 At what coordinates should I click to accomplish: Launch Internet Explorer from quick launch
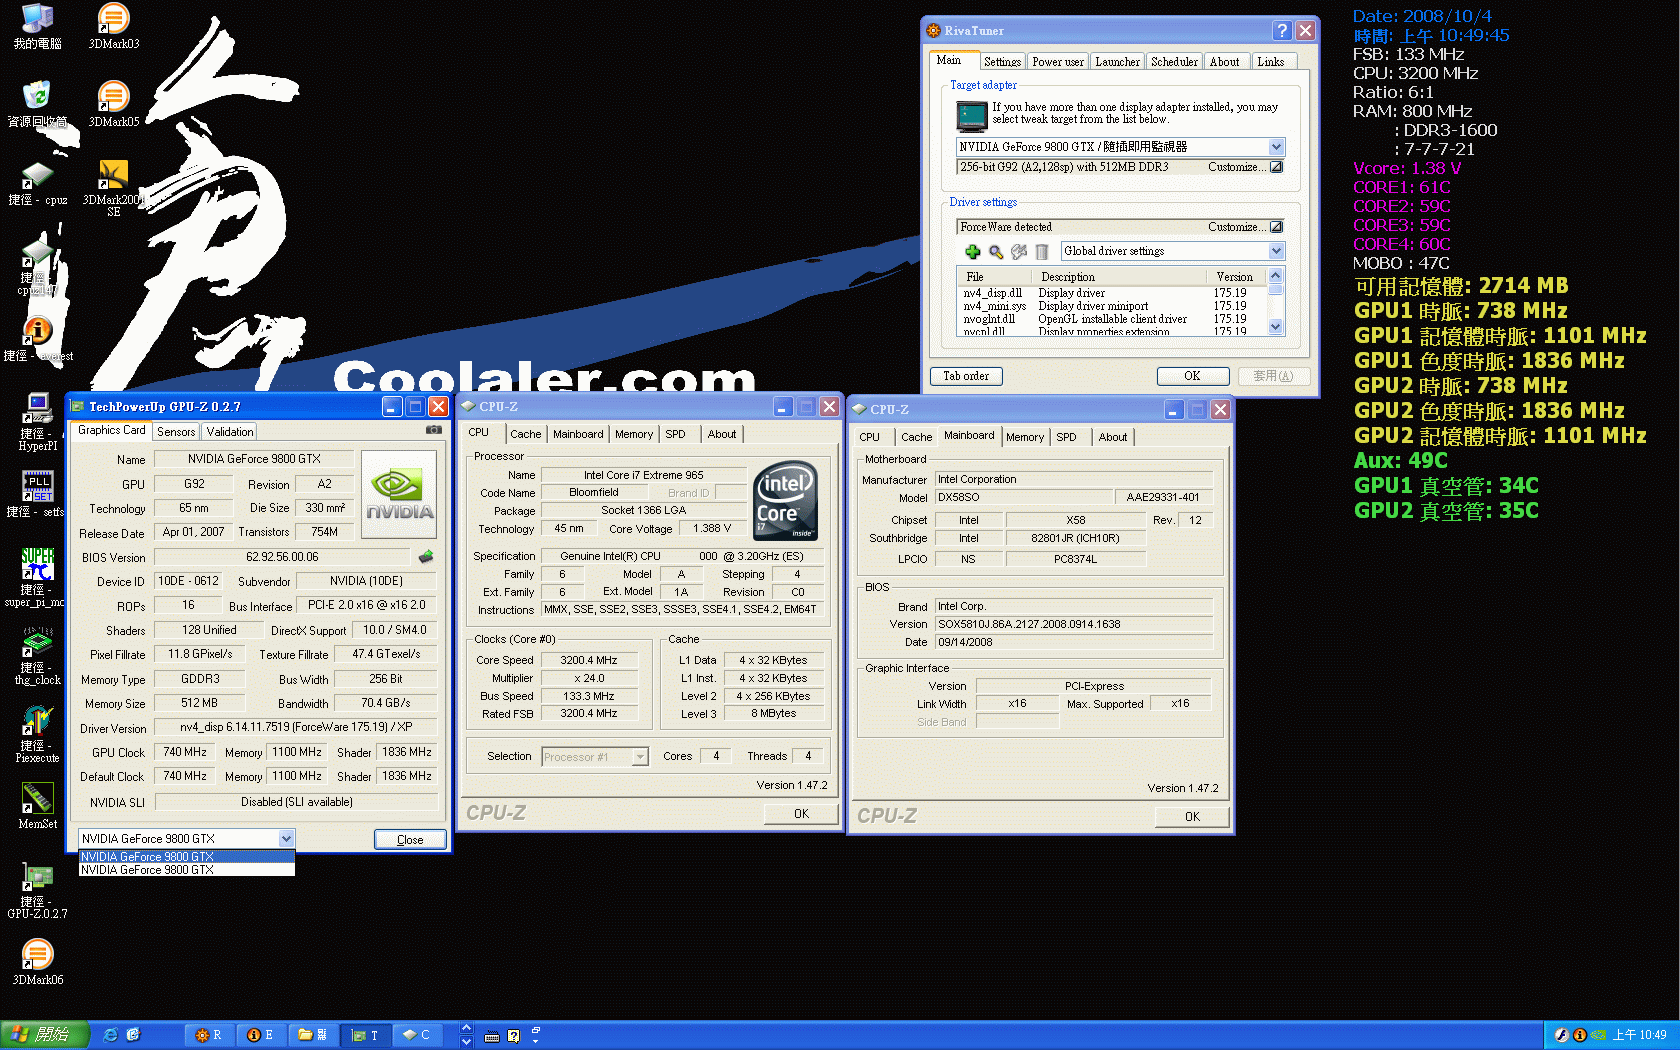tap(111, 1035)
